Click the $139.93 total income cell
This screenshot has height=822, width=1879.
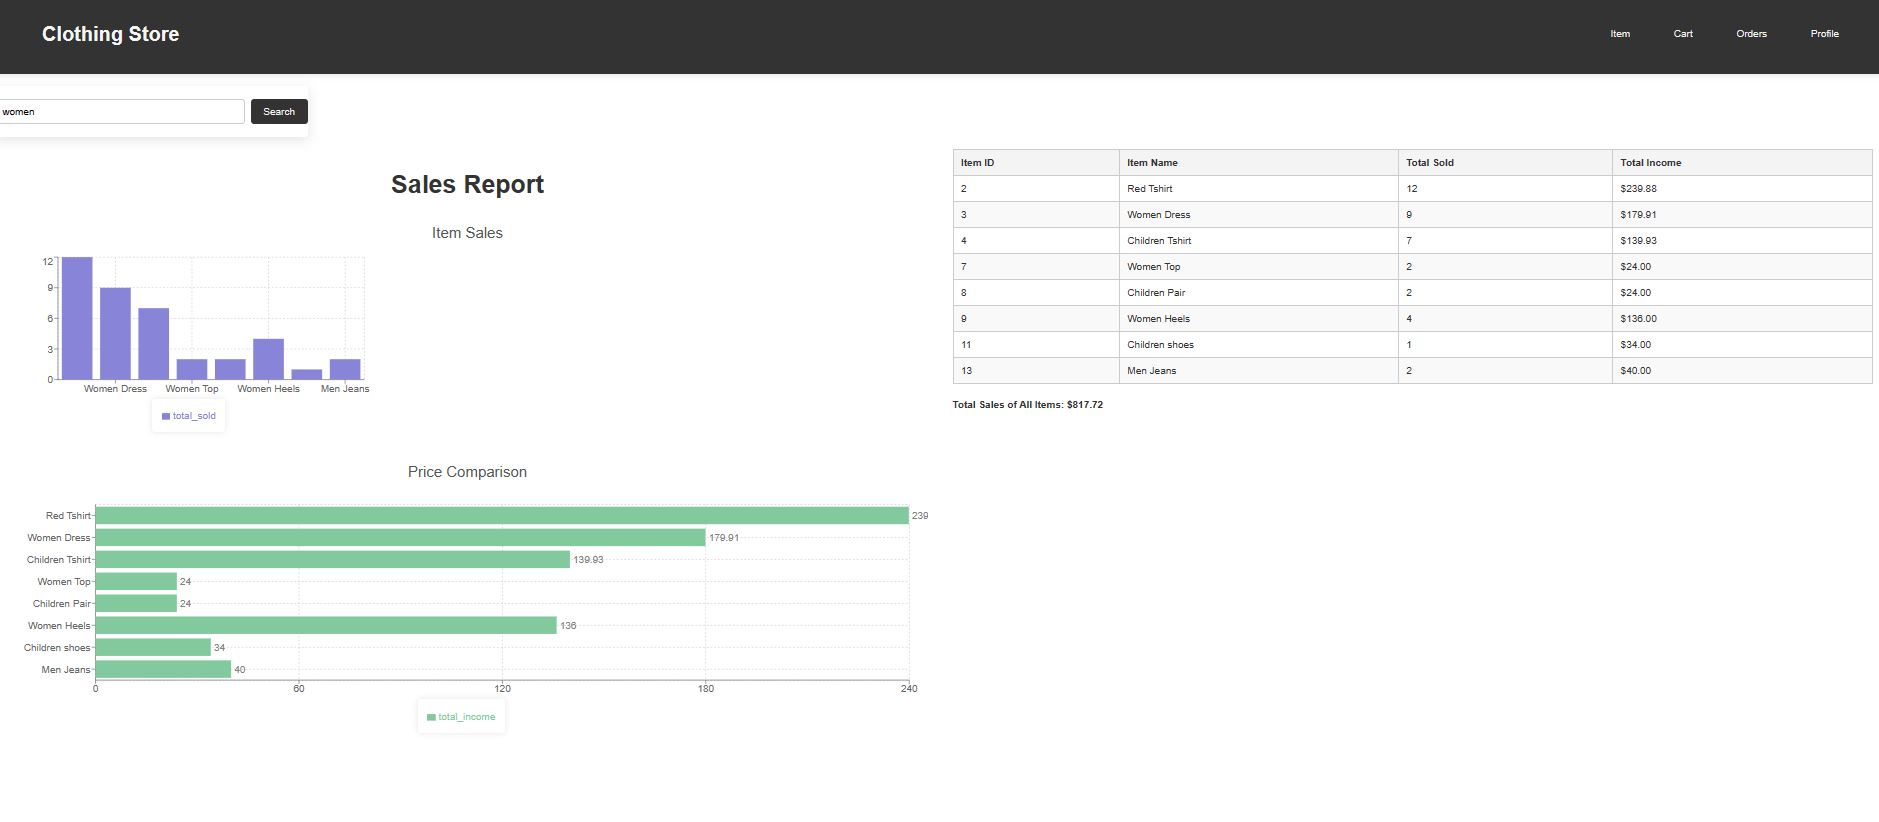point(1742,241)
